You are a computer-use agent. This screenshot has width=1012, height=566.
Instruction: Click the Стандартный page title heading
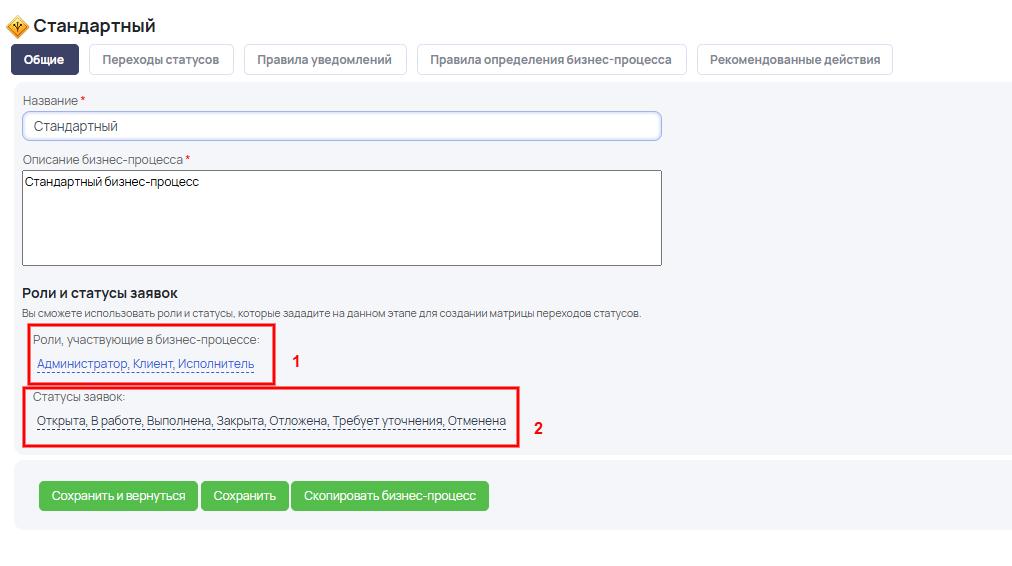click(x=94, y=27)
